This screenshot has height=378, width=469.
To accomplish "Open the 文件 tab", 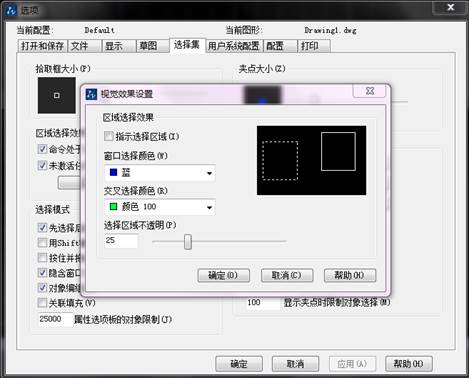I will point(85,46).
